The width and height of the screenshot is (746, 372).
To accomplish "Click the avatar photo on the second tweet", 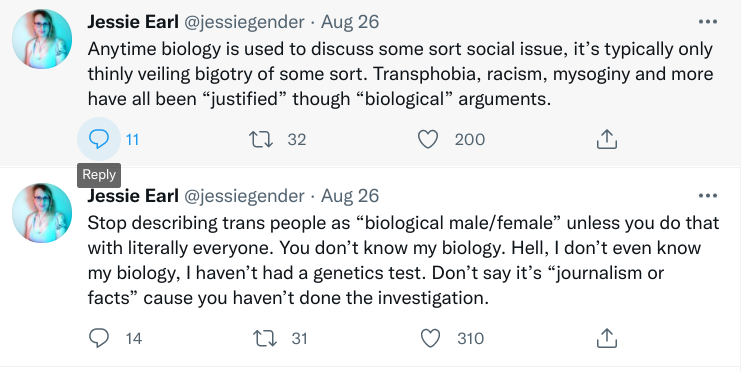I will click(x=42, y=213).
